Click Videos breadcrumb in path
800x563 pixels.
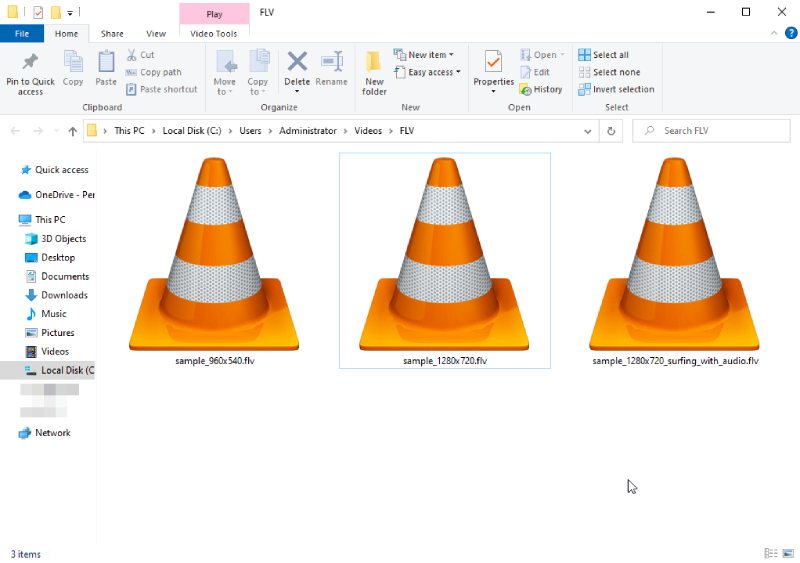(368, 131)
